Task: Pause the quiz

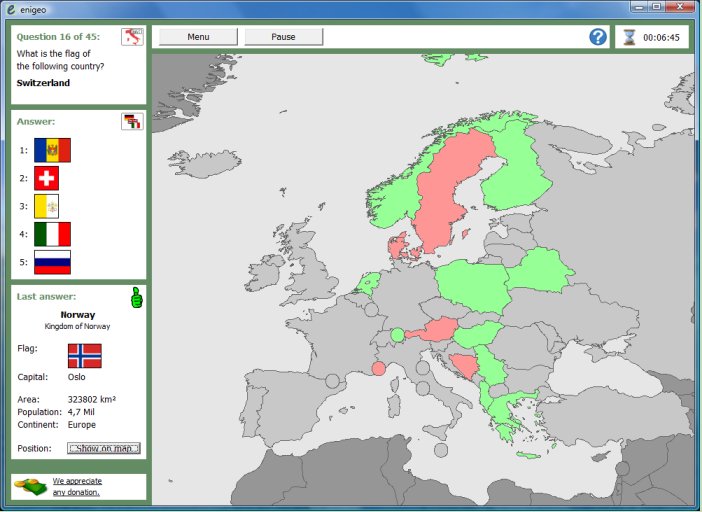Action: coord(283,37)
